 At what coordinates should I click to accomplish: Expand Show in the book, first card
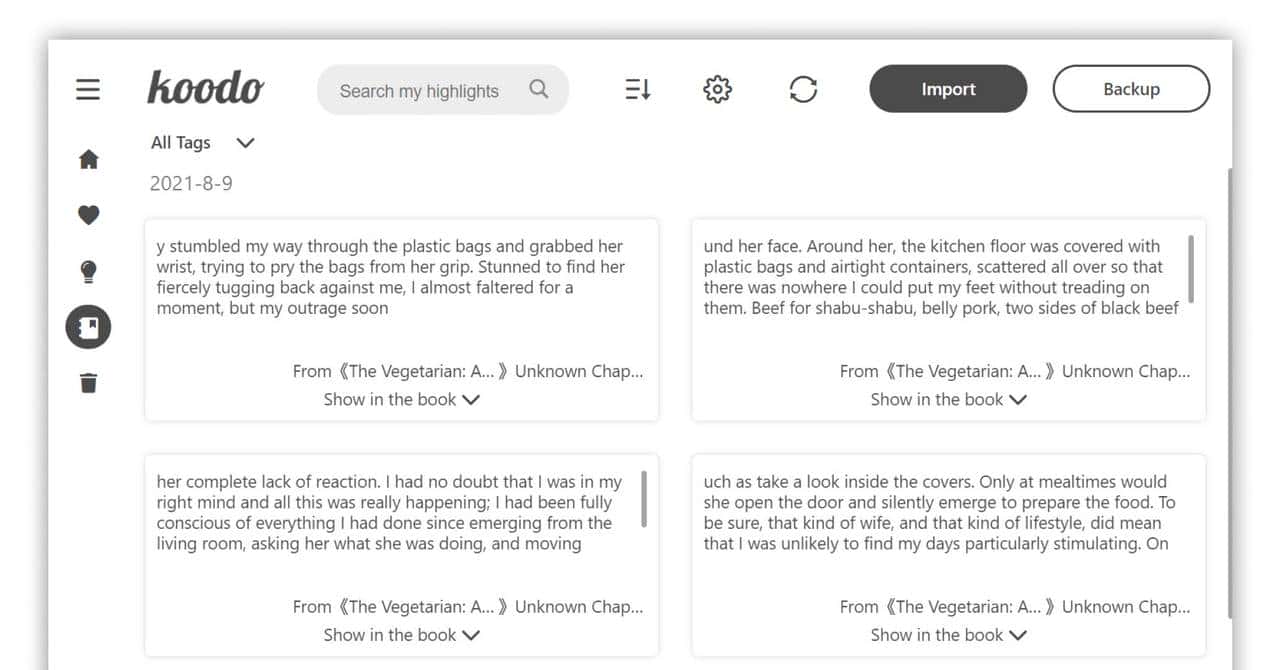401,399
